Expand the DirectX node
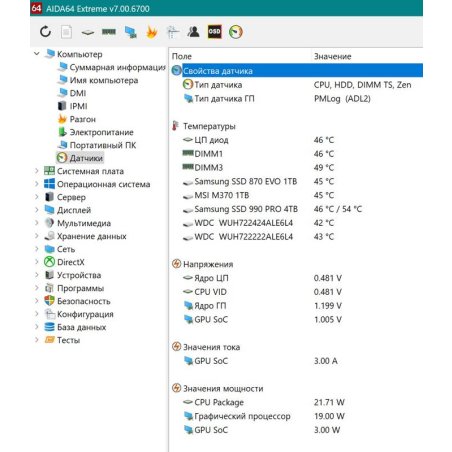This screenshot has width=452, height=452. pos(37,262)
